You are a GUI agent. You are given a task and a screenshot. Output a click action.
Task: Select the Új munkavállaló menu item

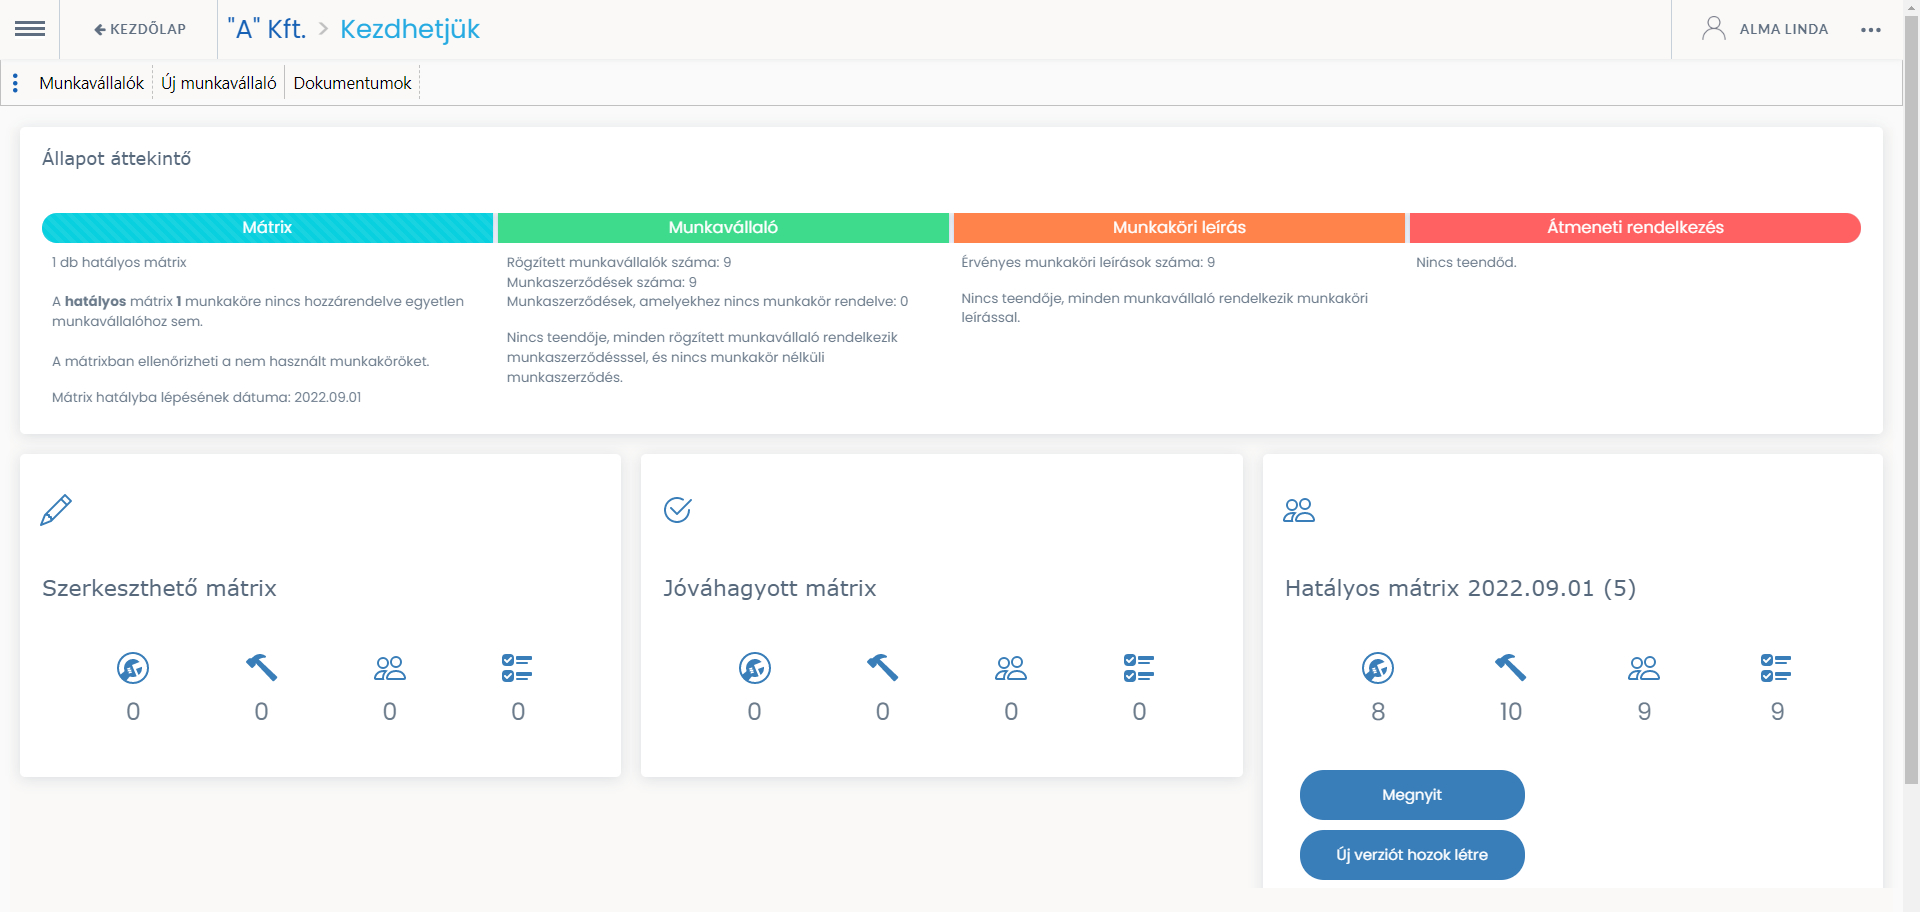tap(219, 83)
